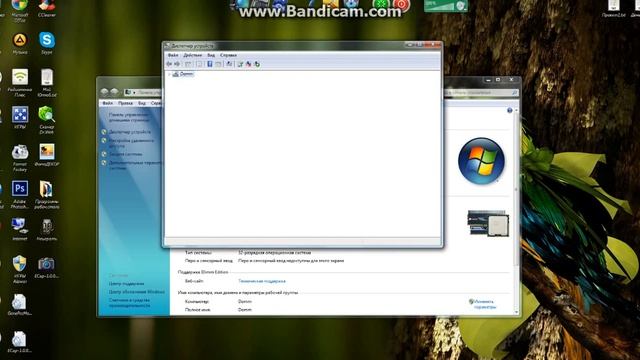Click the System window back navigation button
Viewport: 640px width, 360px height.
click(104, 92)
